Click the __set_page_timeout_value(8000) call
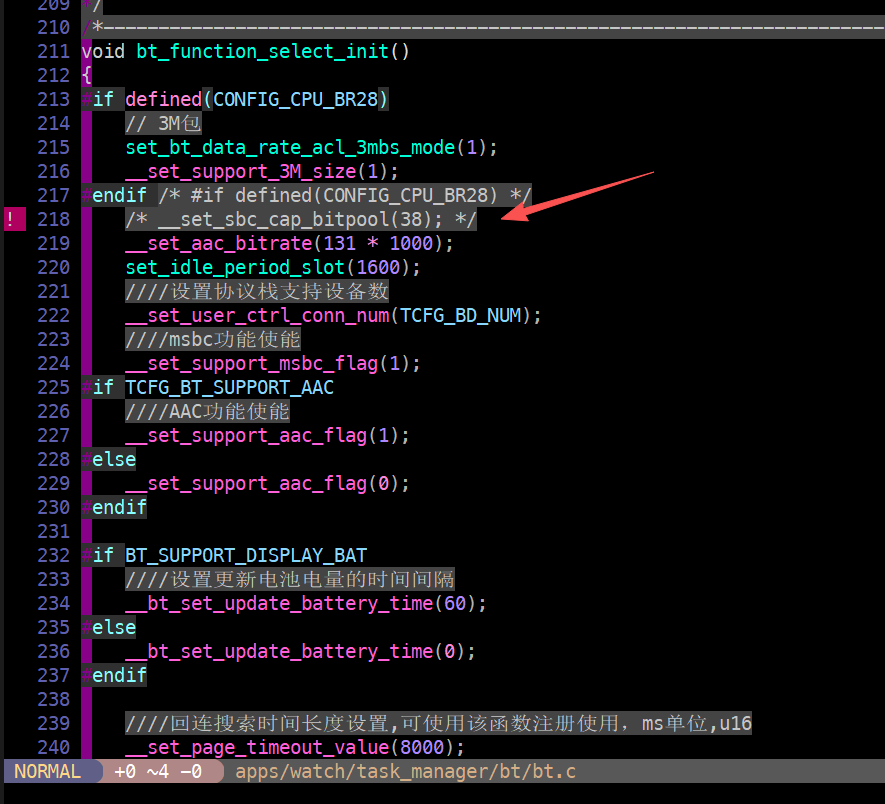Image resolution: width=885 pixels, height=804 pixels. 295,747
